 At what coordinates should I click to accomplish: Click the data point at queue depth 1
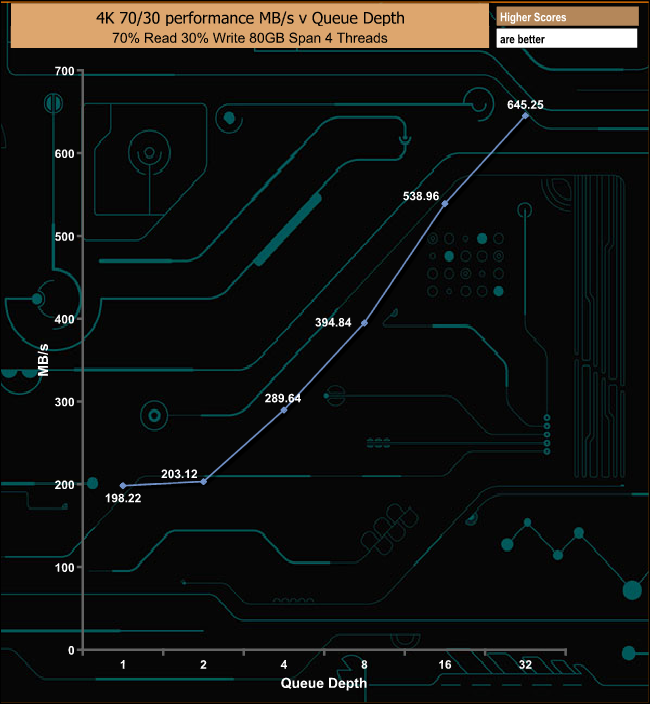123,486
